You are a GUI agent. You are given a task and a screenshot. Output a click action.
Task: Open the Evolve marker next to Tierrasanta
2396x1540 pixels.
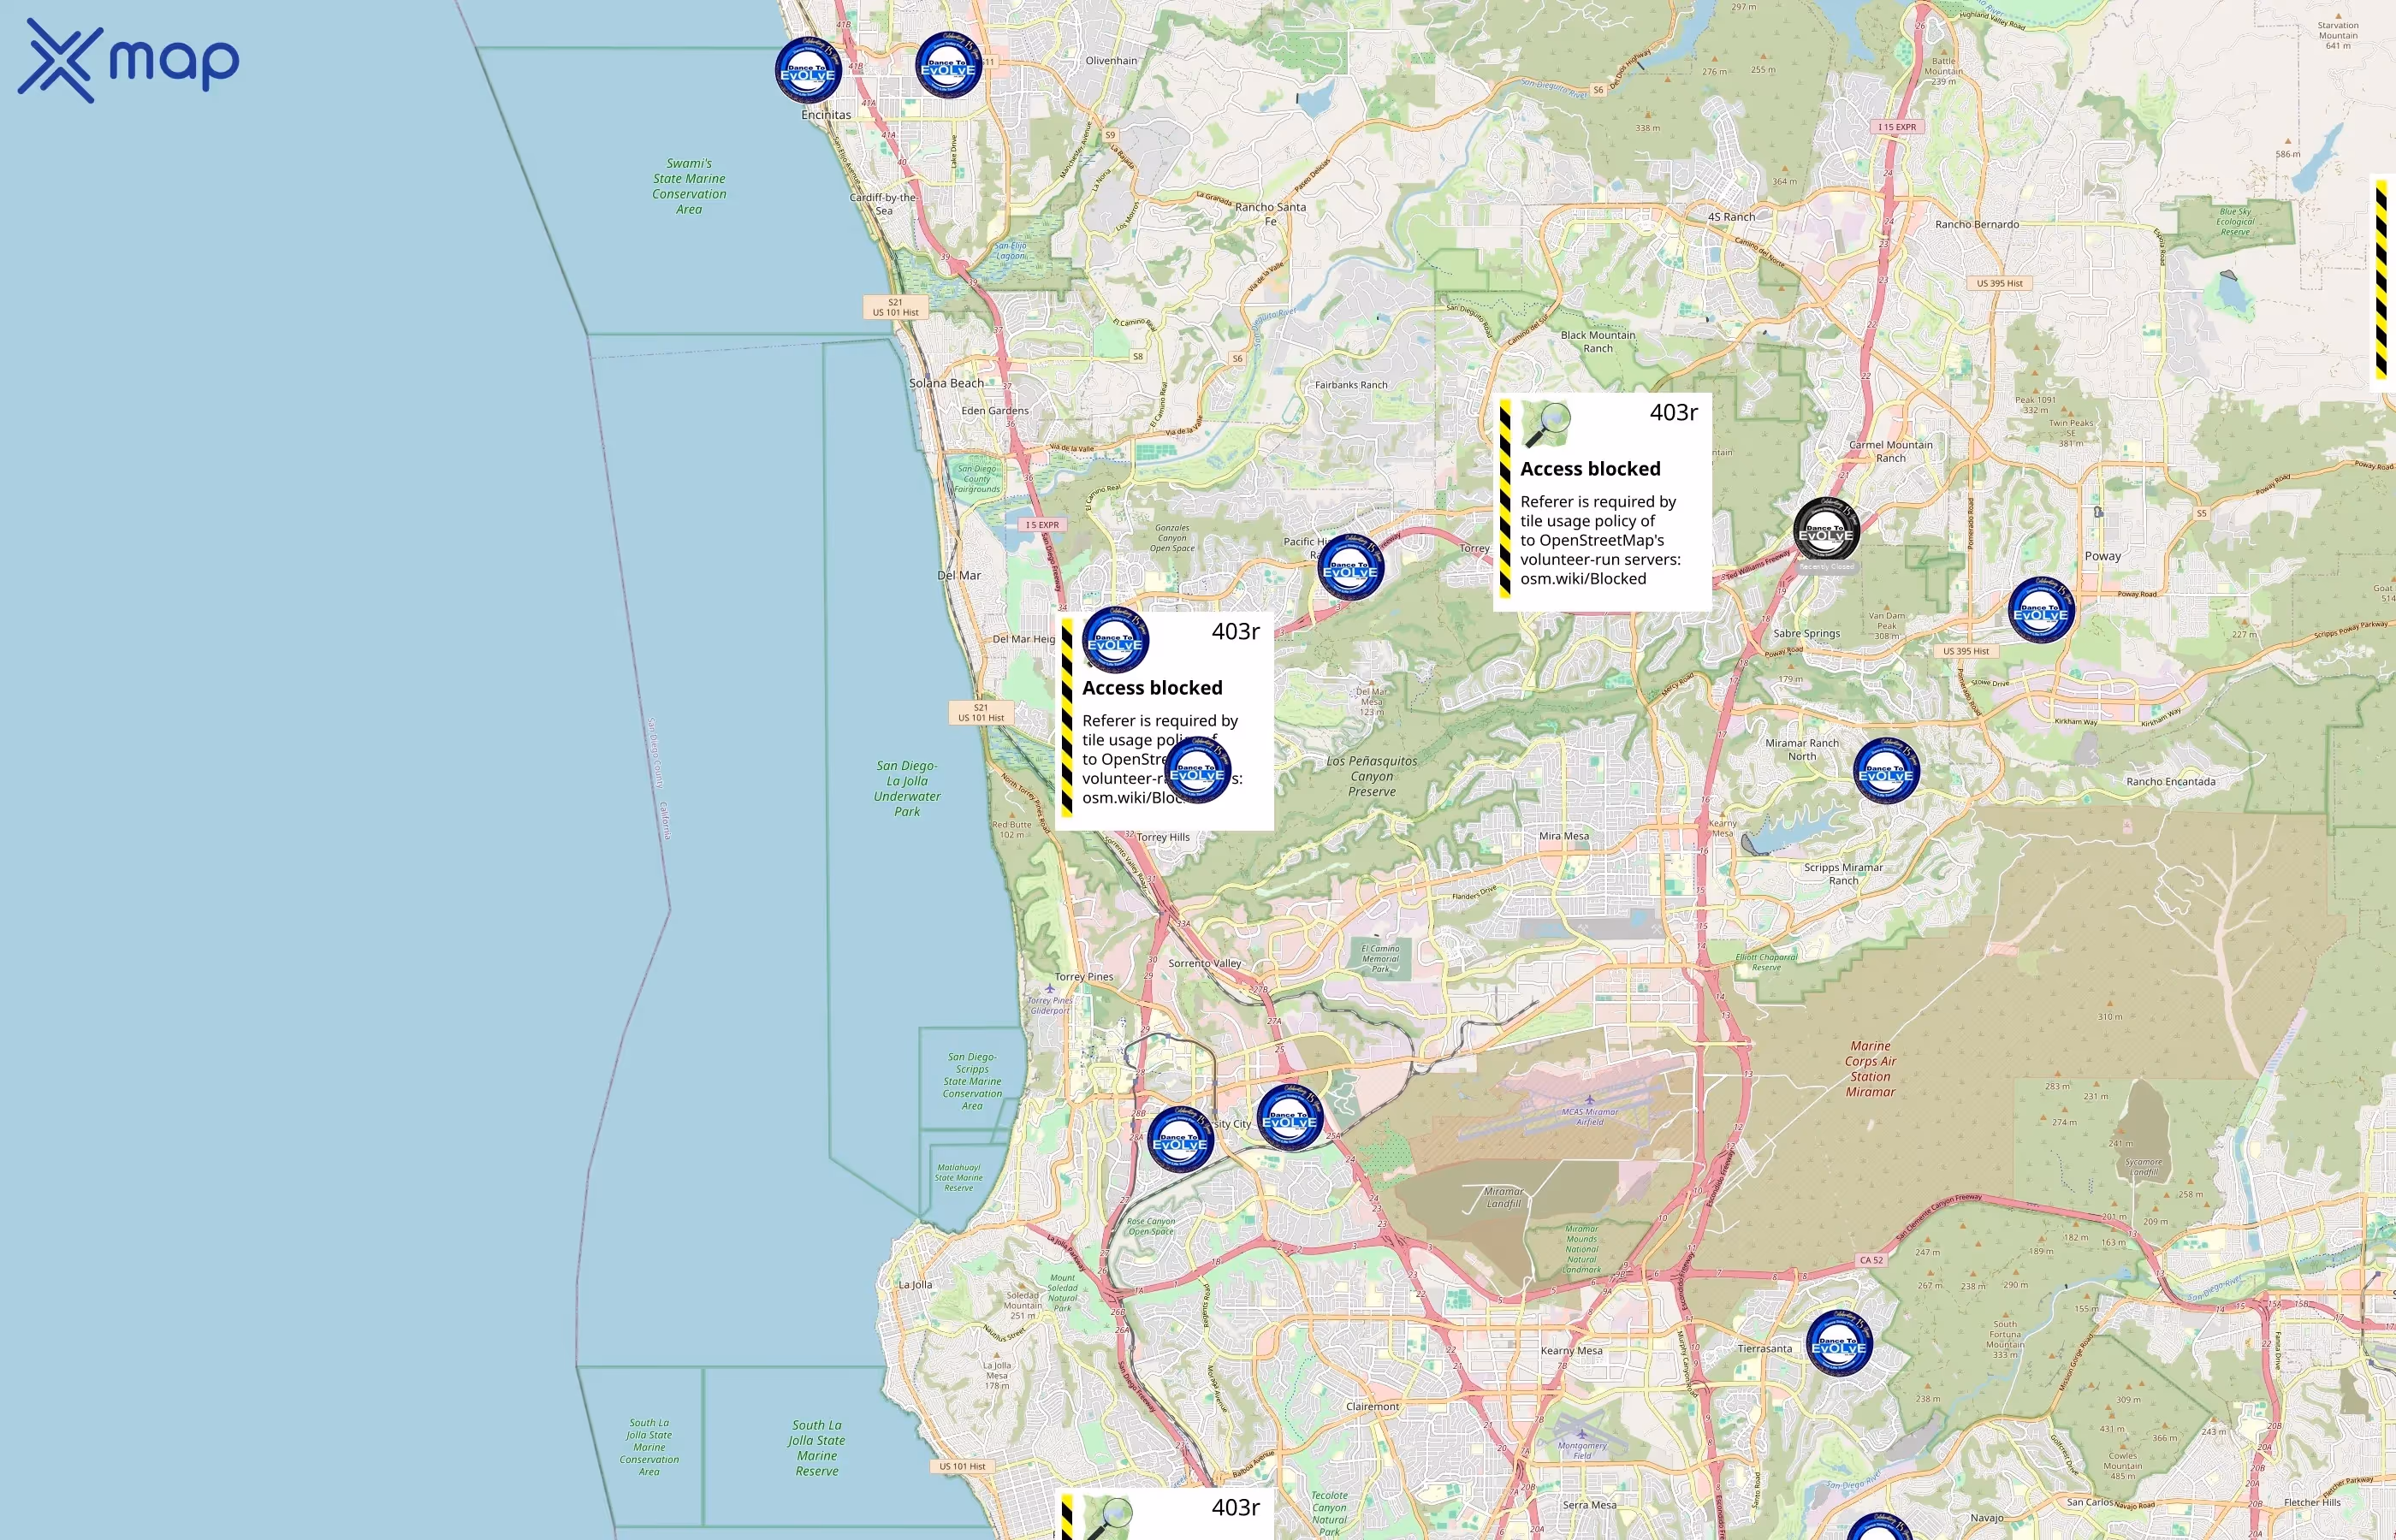(1838, 1343)
